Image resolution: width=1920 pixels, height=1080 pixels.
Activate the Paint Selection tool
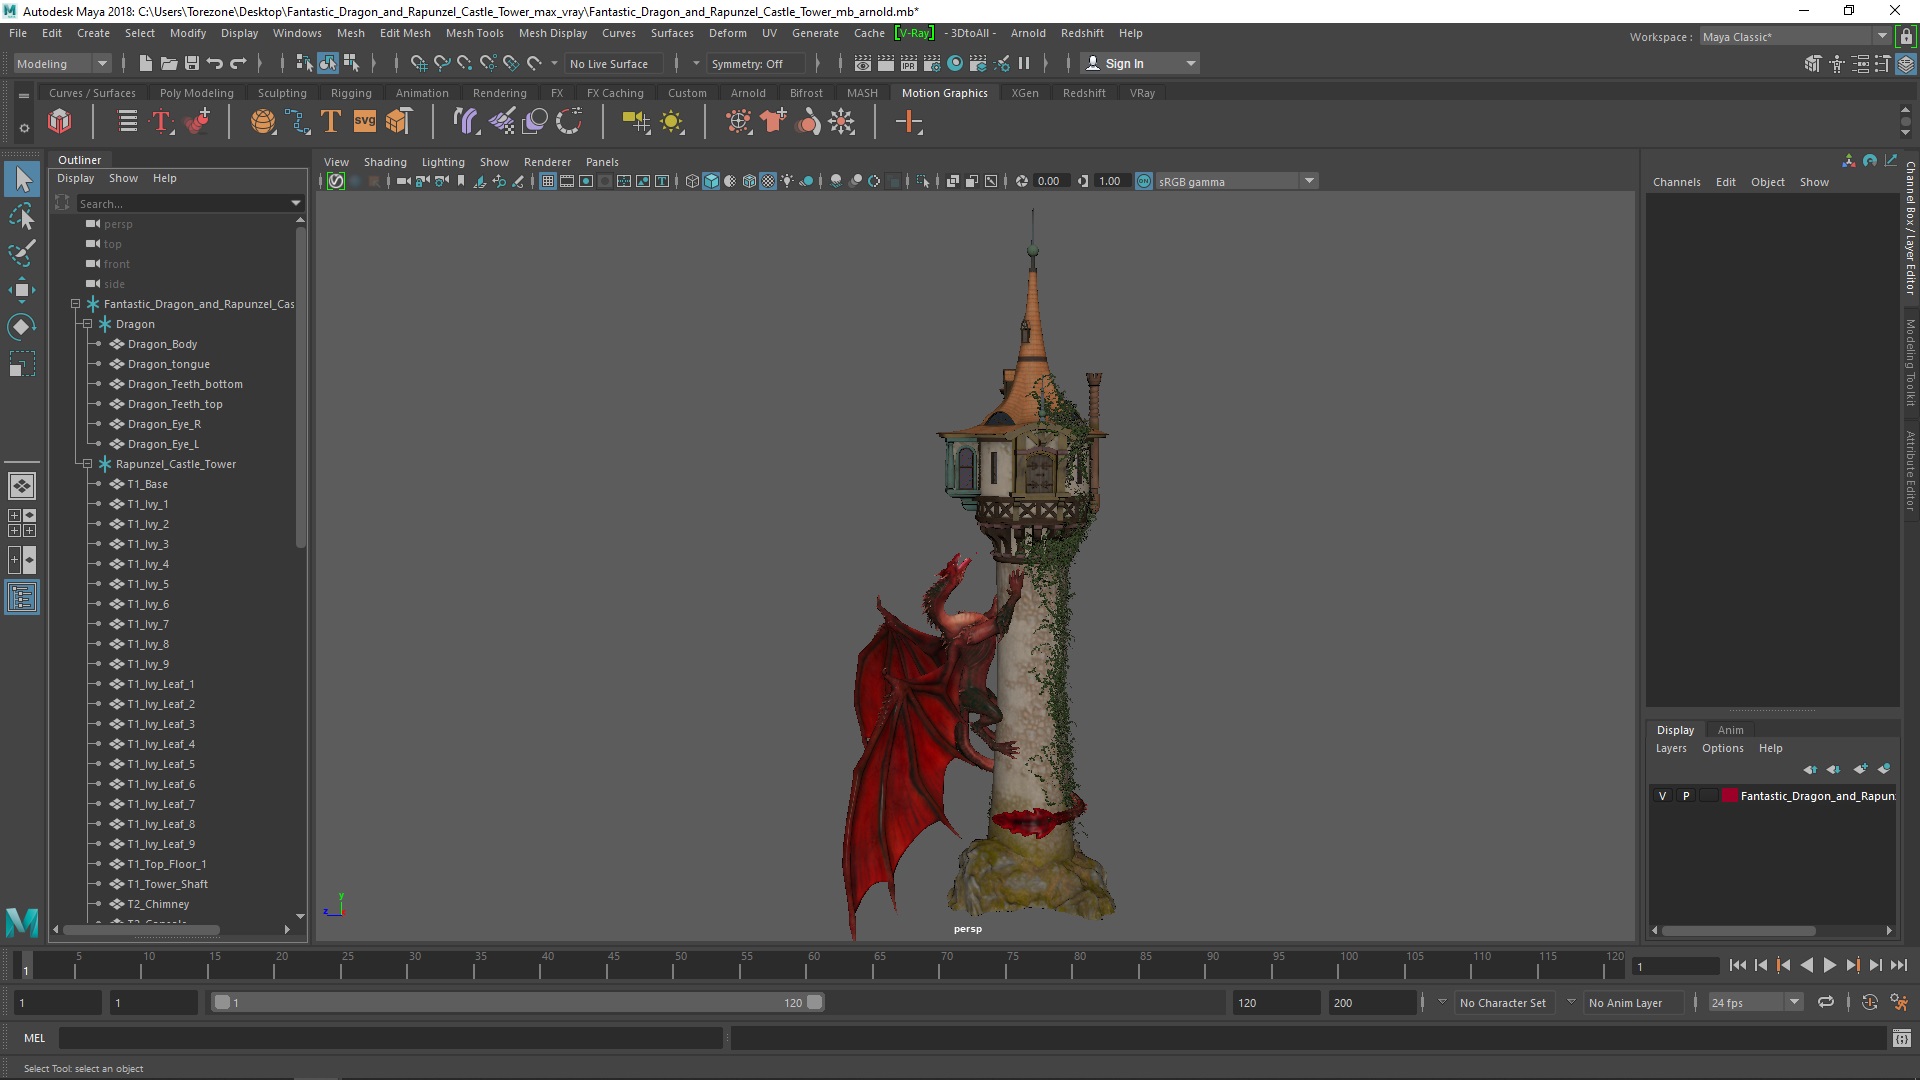(22, 253)
